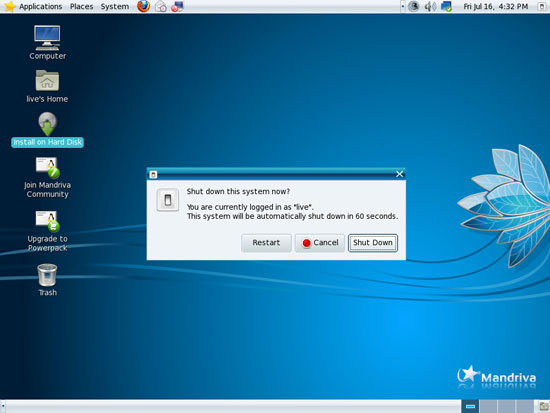Open the System menu
Screen dimensions: 550x413
(115, 6)
